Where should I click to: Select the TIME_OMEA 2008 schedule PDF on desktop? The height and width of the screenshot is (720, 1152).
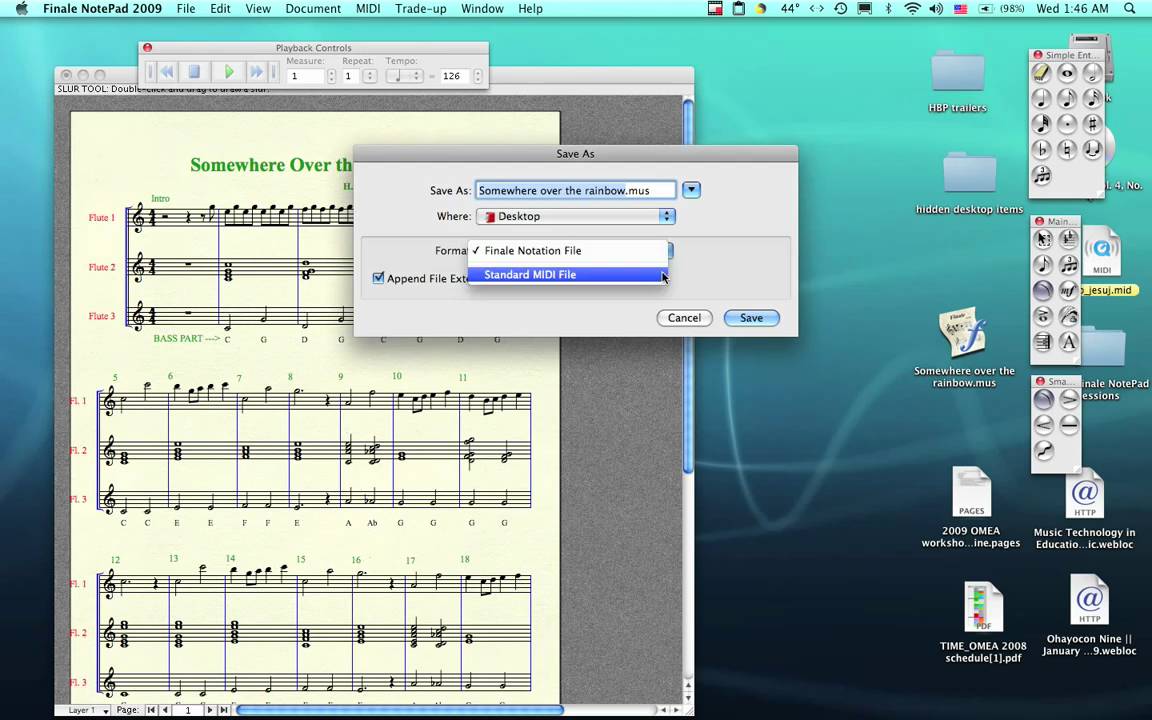(x=983, y=622)
